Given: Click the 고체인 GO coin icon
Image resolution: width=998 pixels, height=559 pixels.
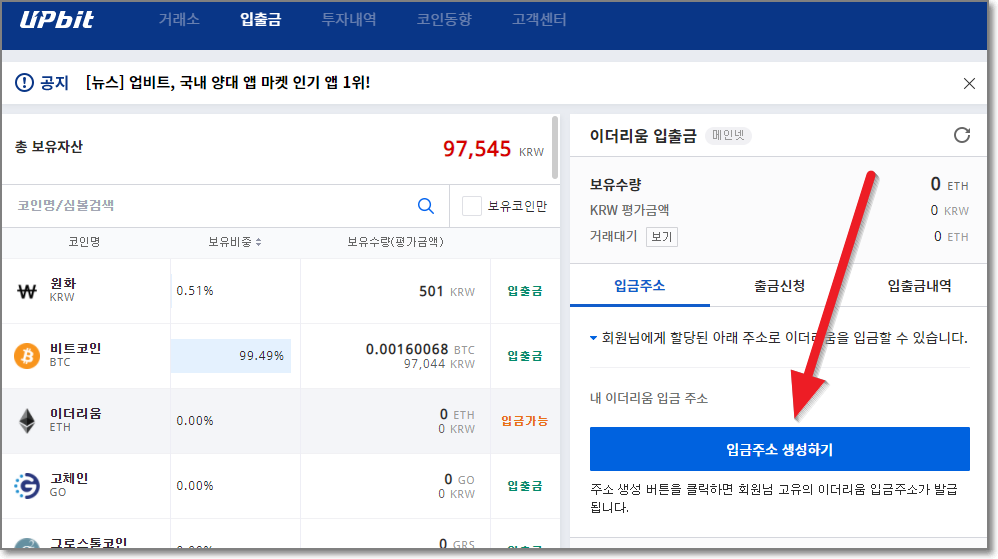Looking at the screenshot, I should 27,486.
